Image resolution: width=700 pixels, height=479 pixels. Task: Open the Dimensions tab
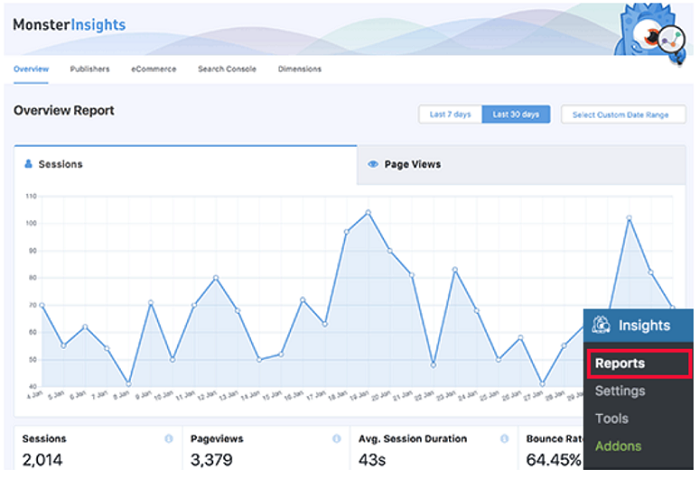[x=300, y=69]
